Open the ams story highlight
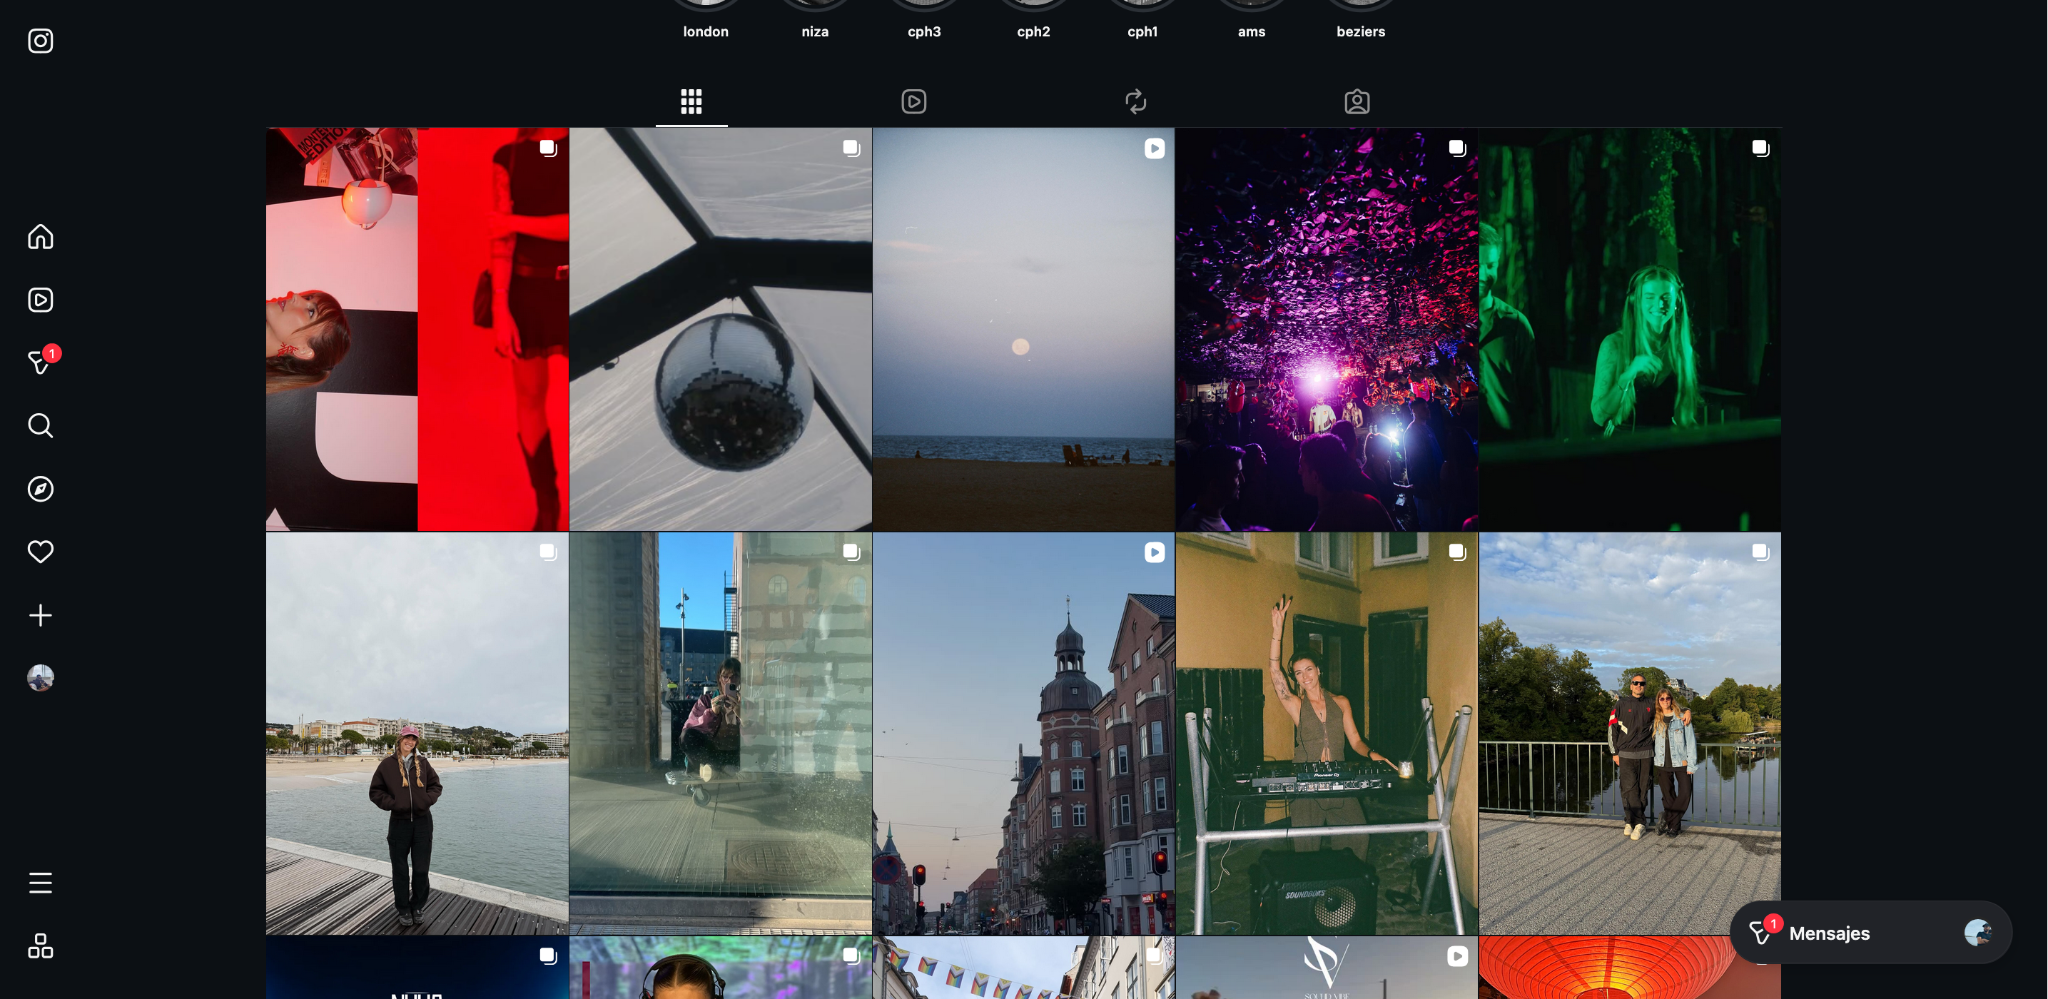 click(x=1252, y=20)
